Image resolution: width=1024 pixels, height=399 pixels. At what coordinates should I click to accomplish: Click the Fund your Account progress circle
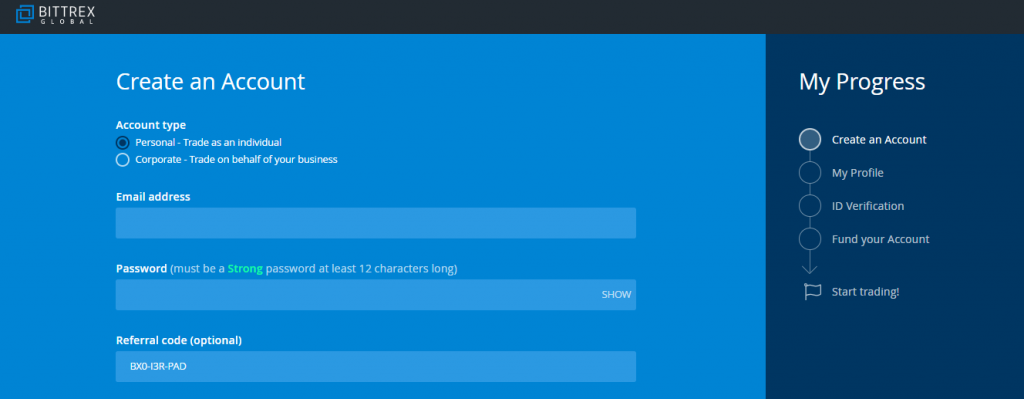810,239
